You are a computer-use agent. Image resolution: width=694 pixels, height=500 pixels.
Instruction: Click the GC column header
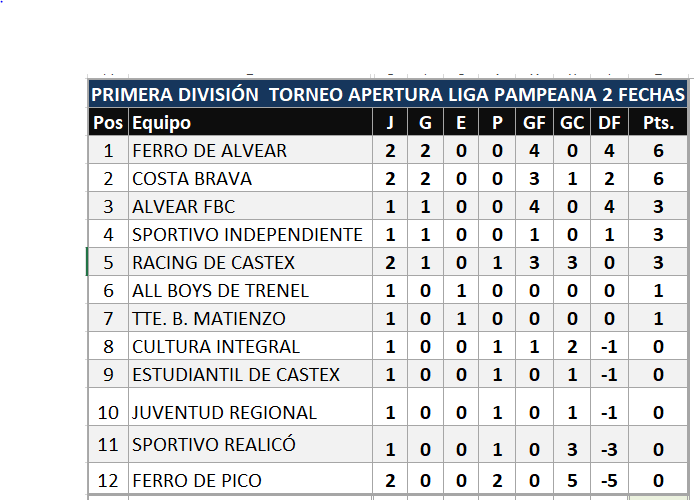coord(572,124)
